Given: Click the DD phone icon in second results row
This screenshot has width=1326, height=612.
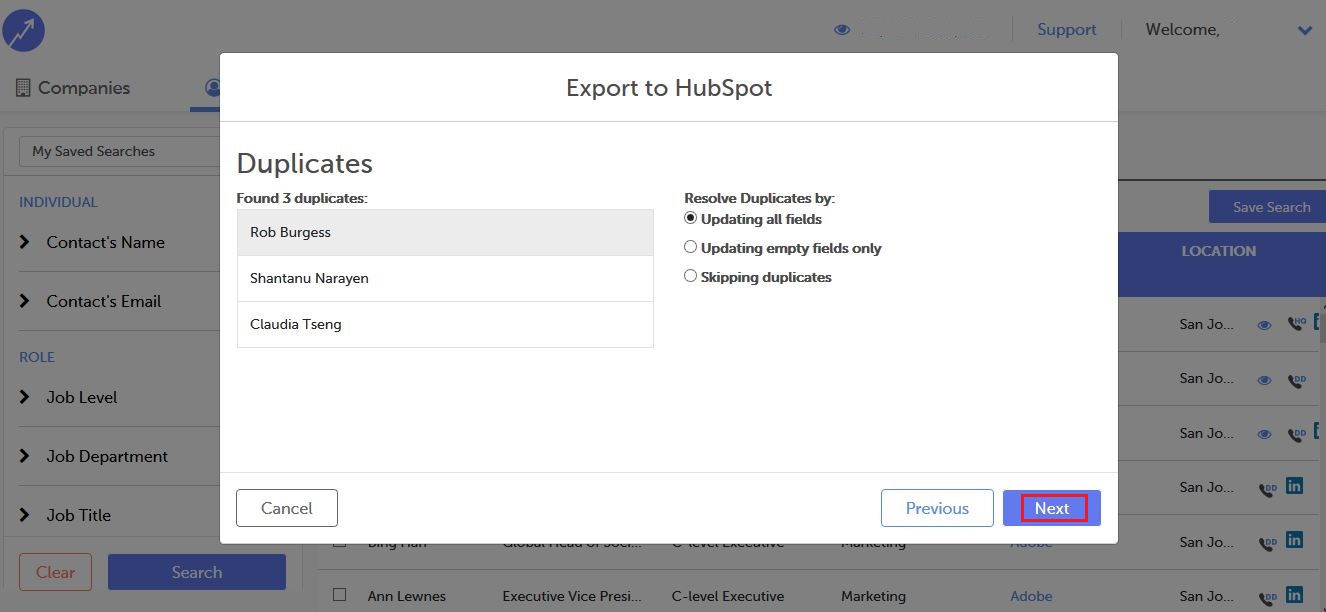Looking at the screenshot, I should tap(1297, 380).
